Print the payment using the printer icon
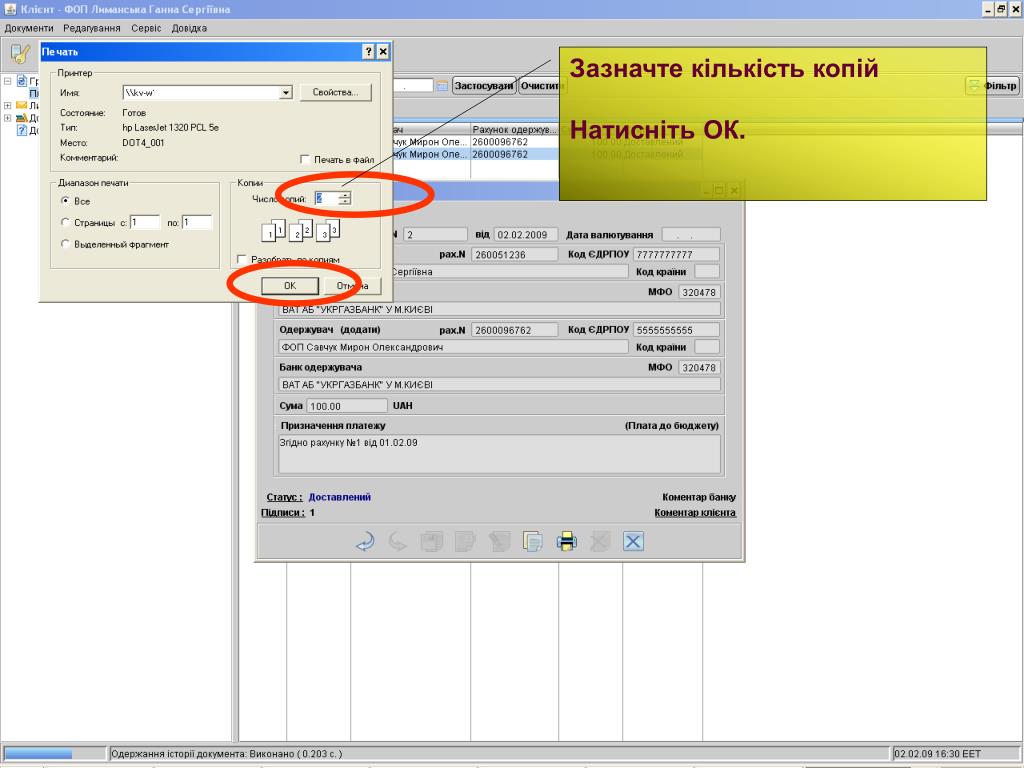The width and height of the screenshot is (1024, 768). tap(566, 541)
